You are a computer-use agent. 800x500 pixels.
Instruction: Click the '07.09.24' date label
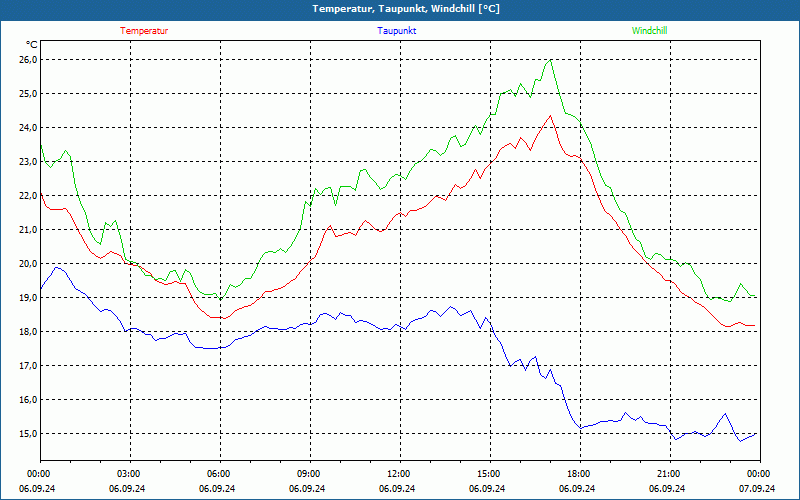point(757,488)
